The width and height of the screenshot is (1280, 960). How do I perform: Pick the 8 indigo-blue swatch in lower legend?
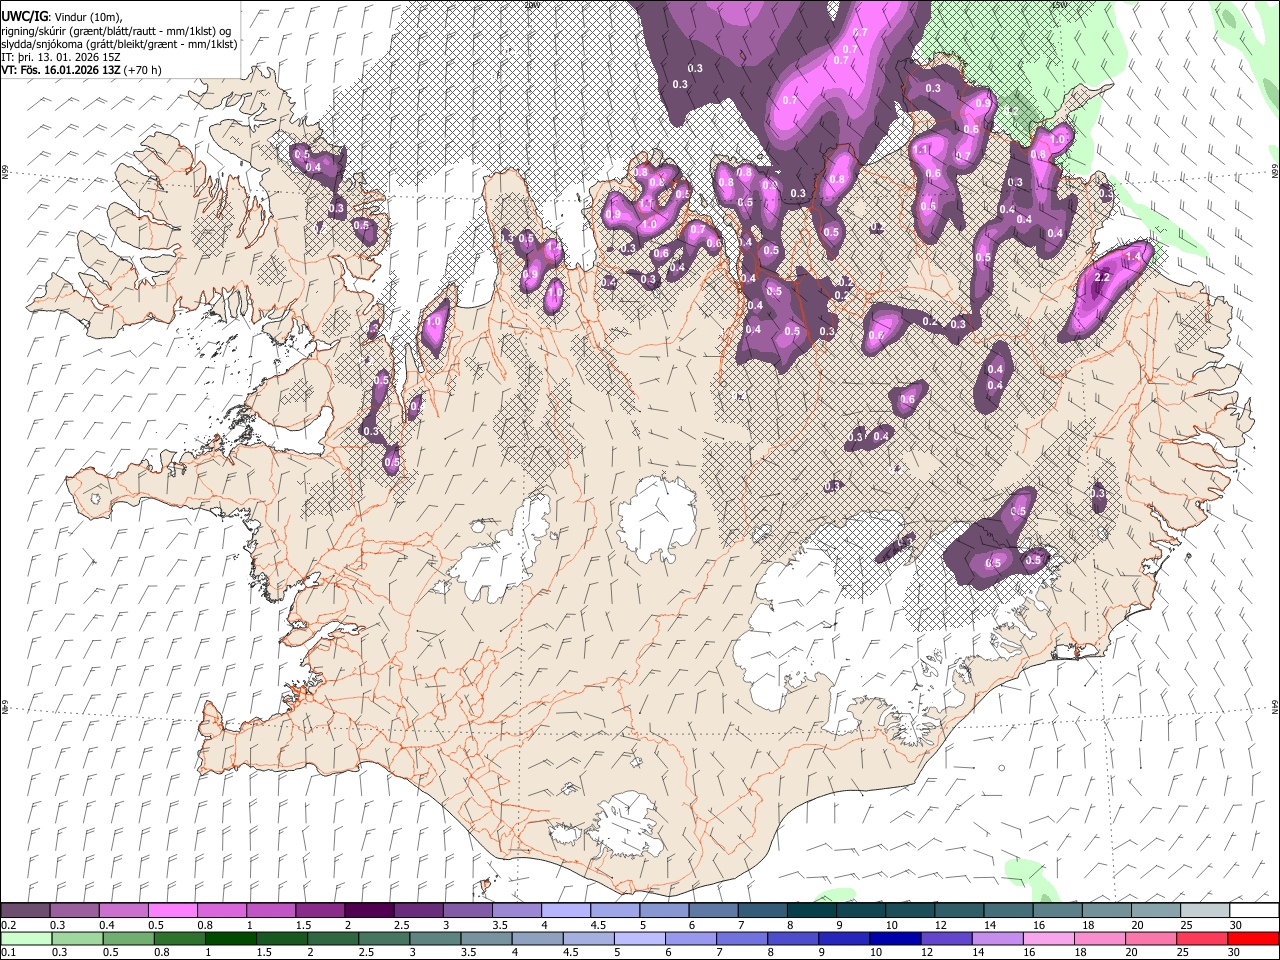[793, 938]
